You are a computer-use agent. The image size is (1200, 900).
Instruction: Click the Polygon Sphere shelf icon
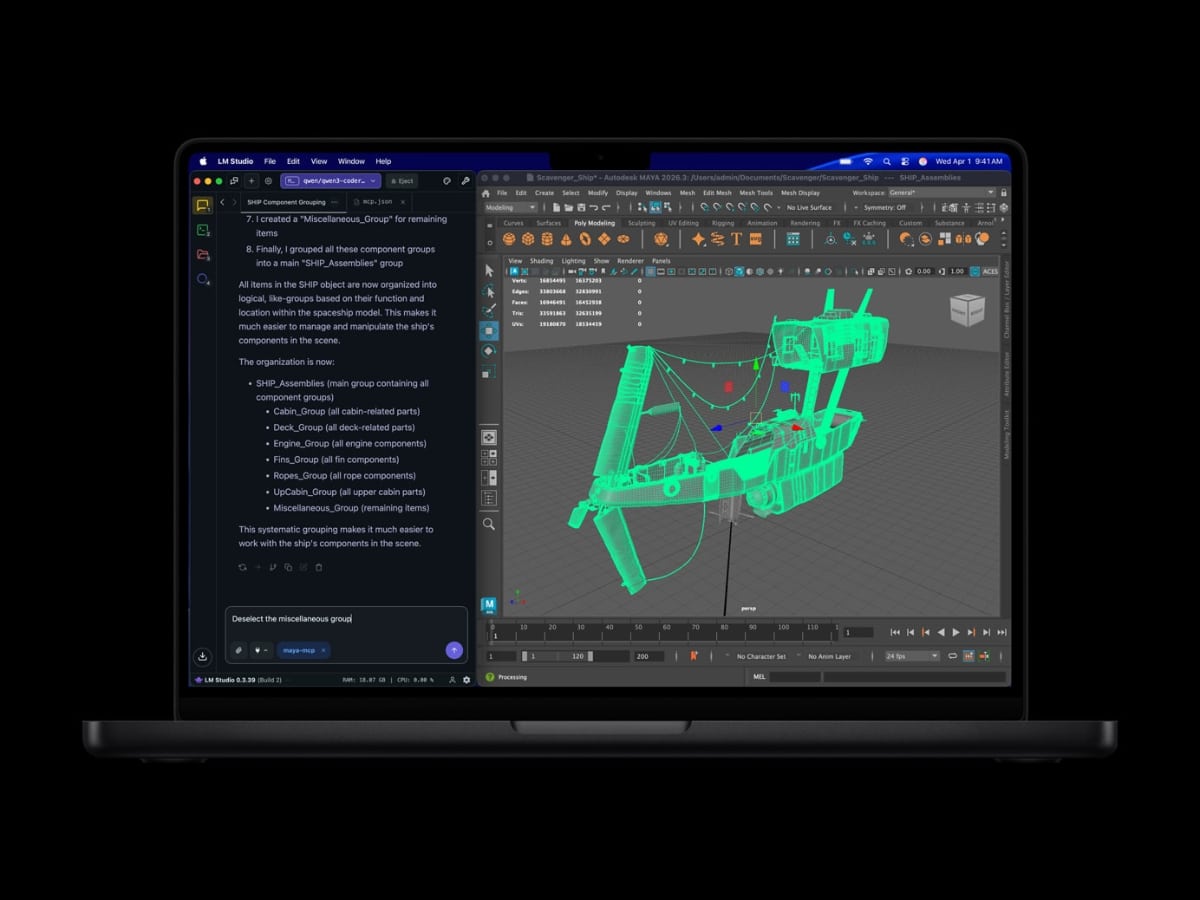509,239
